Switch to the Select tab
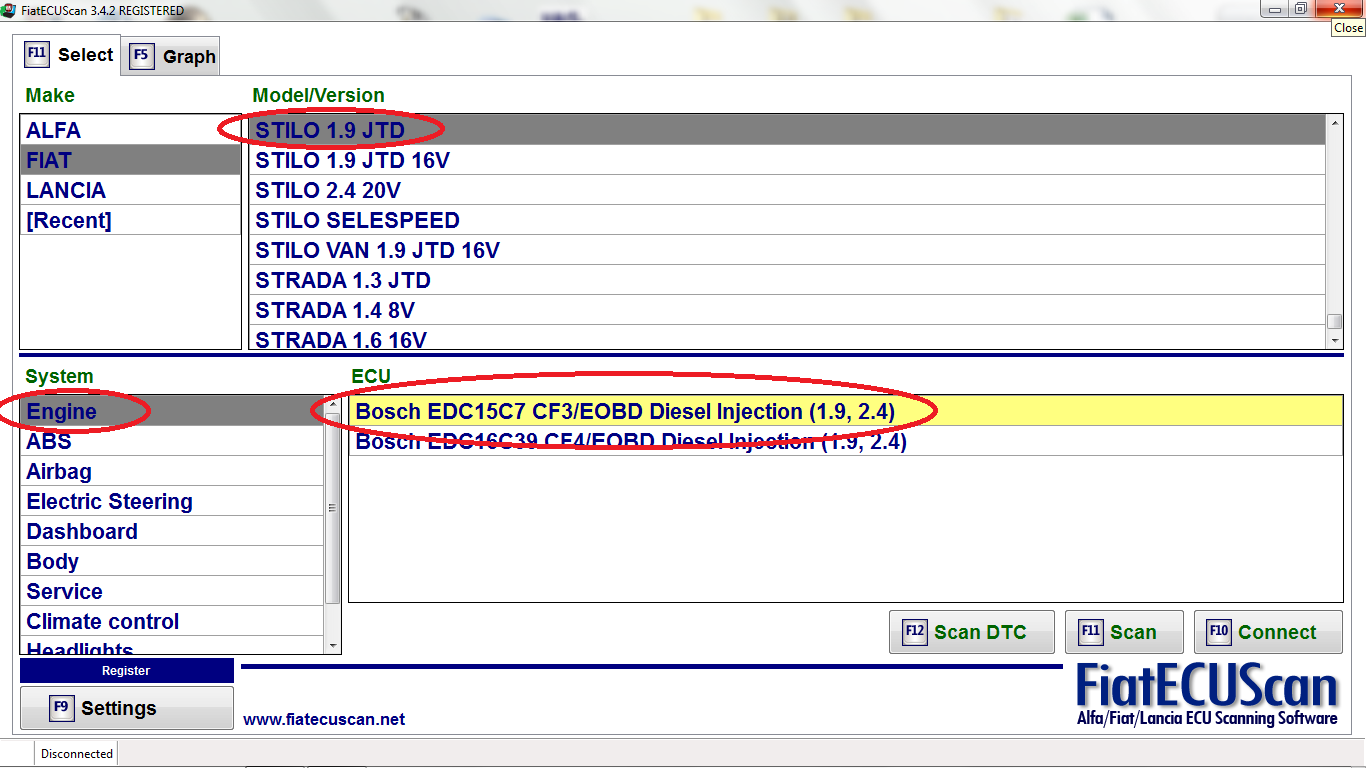Viewport: 1366px width, 768px height. pos(68,55)
